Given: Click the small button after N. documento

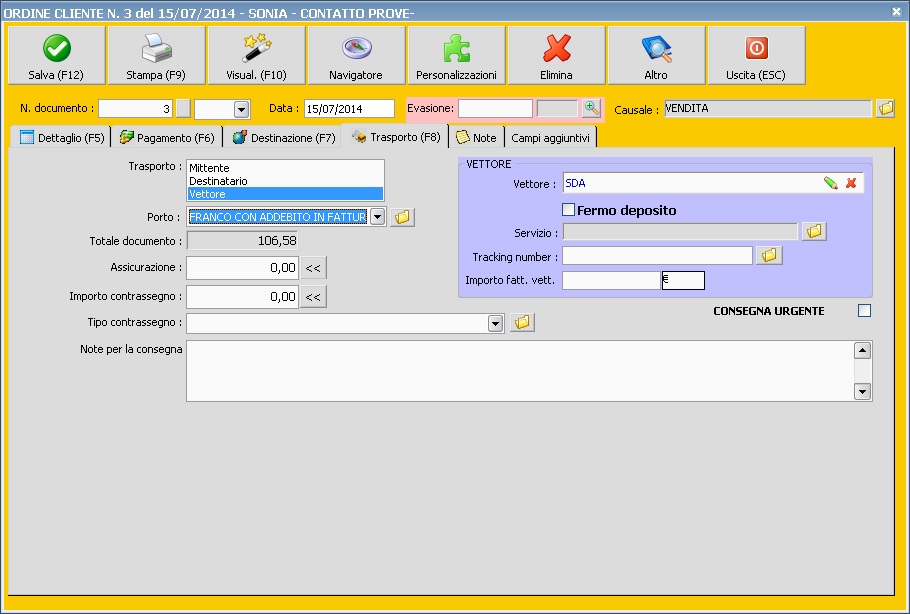Looking at the screenshot, I should 183,109.
